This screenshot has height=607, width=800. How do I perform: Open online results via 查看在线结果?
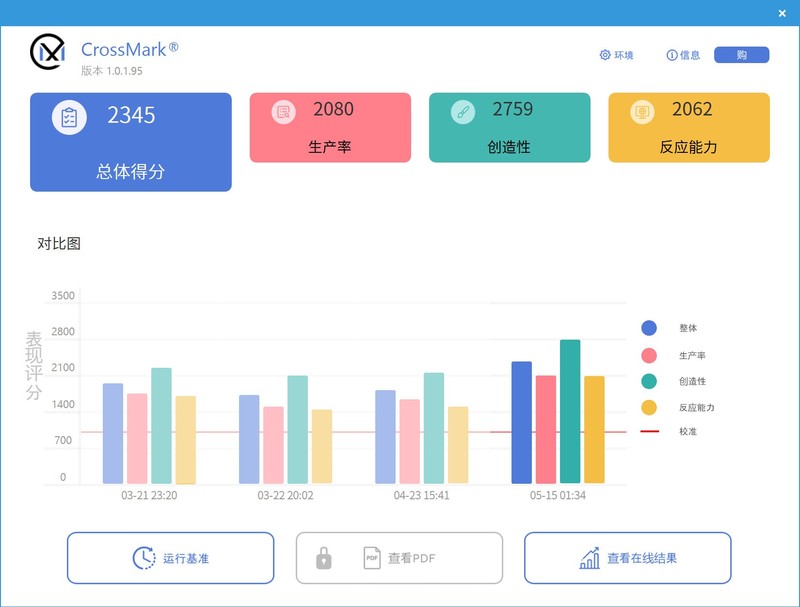click(627, 557)
